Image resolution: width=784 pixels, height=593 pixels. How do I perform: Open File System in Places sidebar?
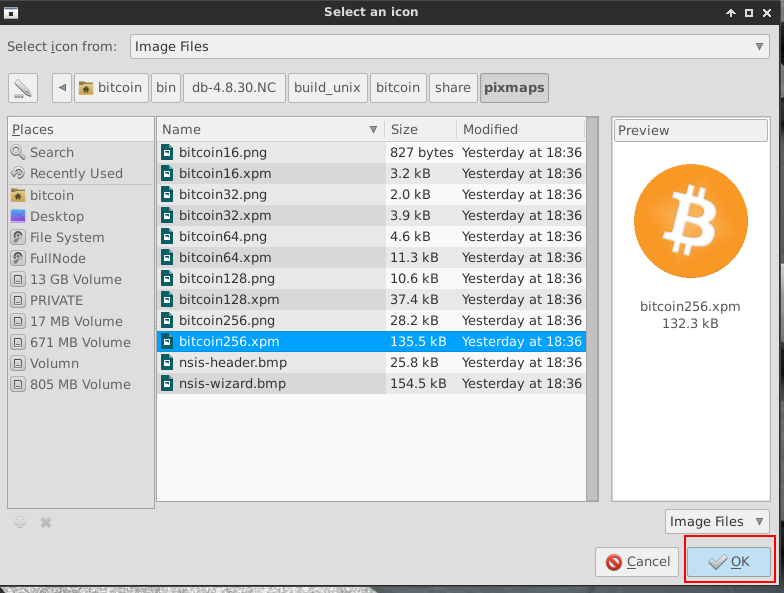[x=80, y=238]
